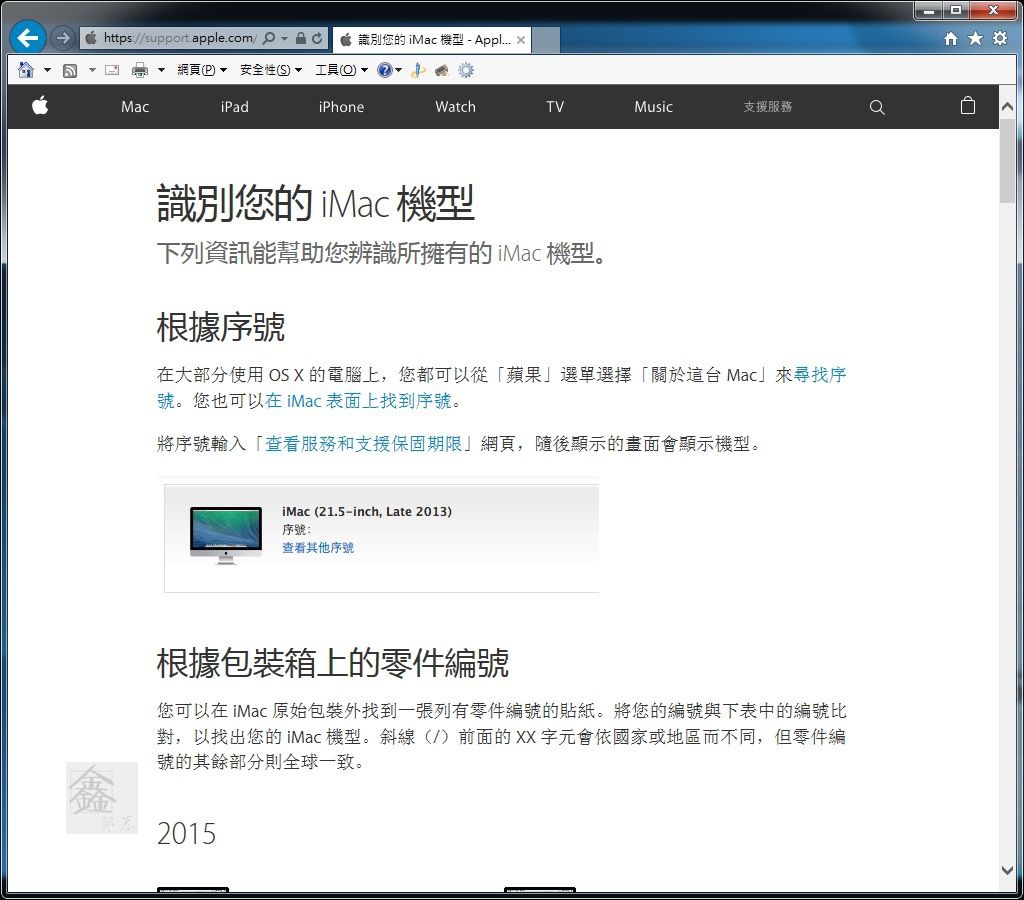Expand the Help dropdown arrow
This screenshot has width=1024, height=900.
[x=398, y=70]
